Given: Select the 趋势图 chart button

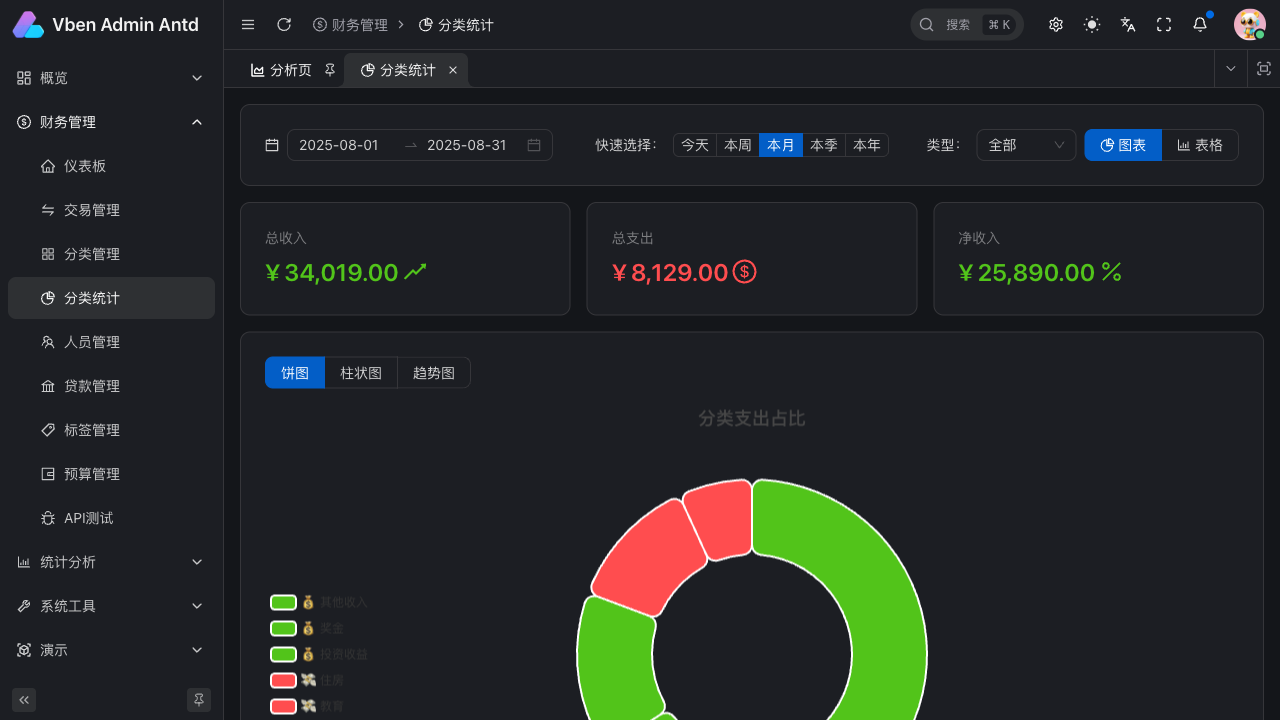Looking at the screenshot, I should pyautogui.click(x=434, y=373).
